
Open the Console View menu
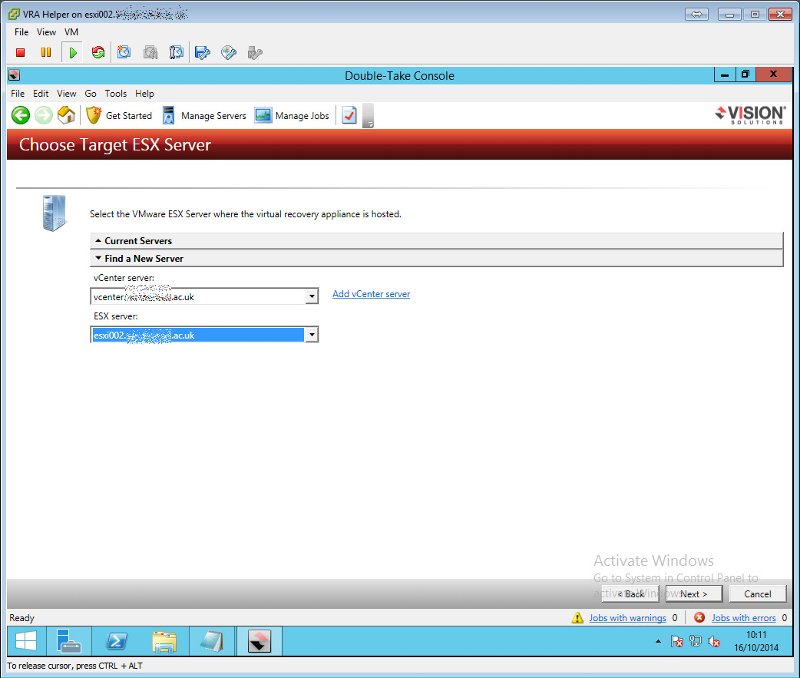[x=66, y=93]
